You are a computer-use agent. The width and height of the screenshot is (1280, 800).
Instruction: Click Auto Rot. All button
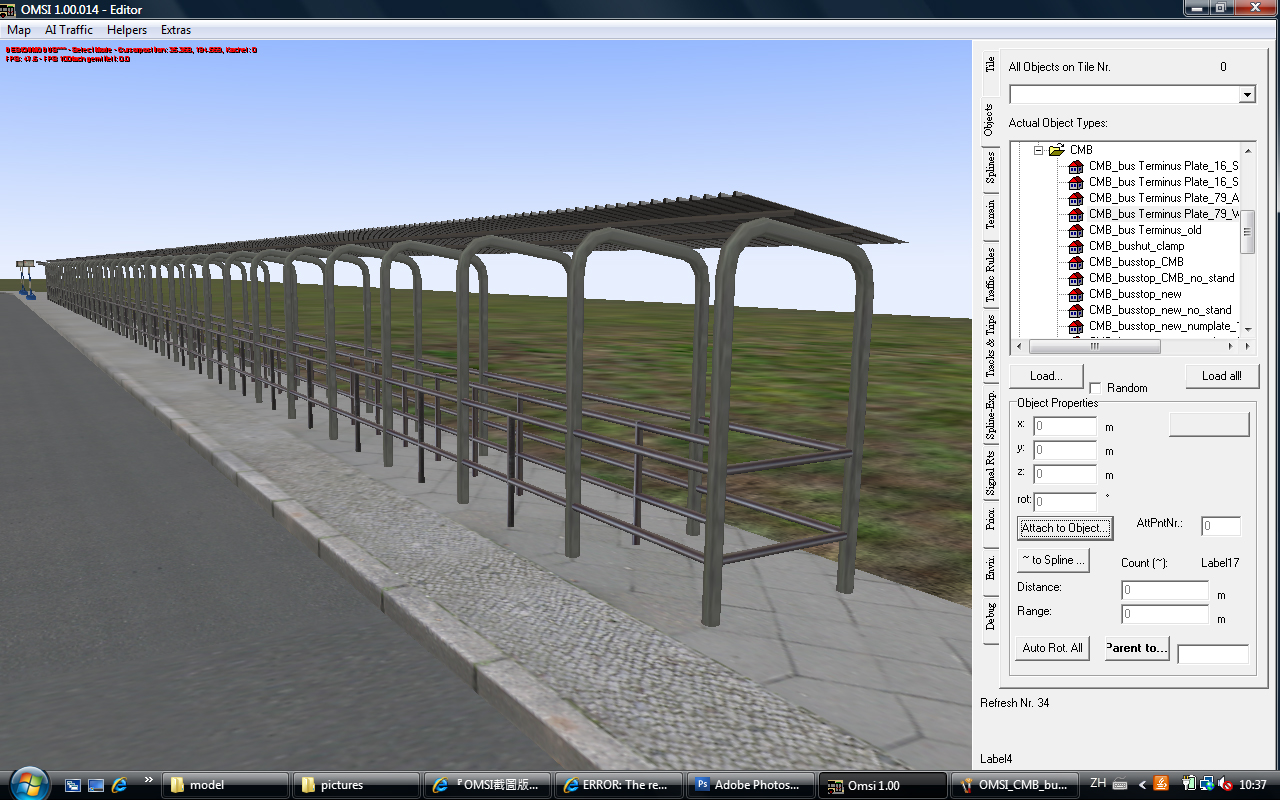click(x=1052, y=648)
